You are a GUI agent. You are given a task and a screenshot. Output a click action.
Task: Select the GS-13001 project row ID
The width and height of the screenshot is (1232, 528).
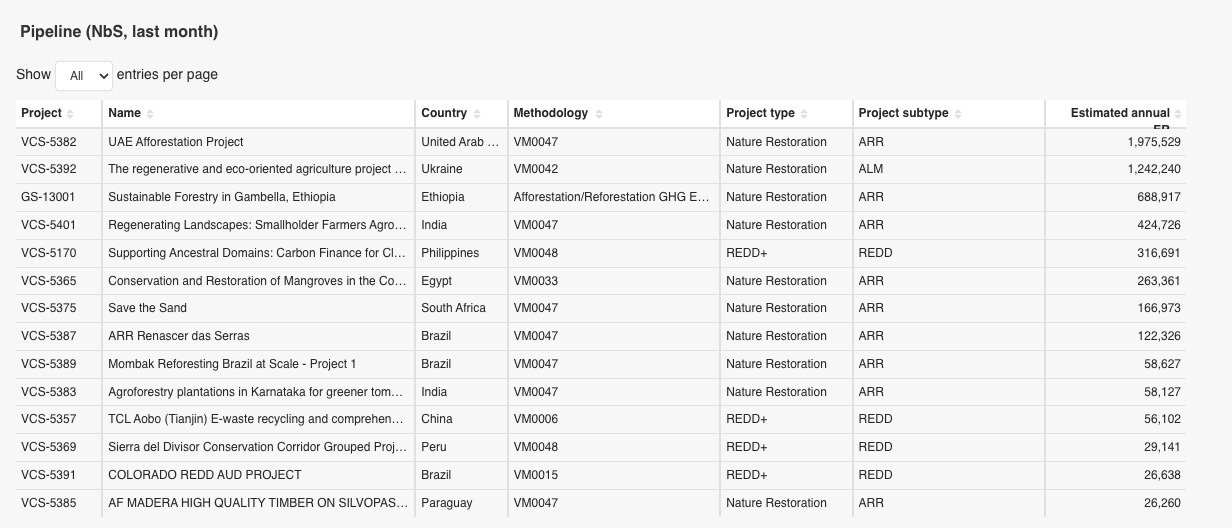click(48, 197)
